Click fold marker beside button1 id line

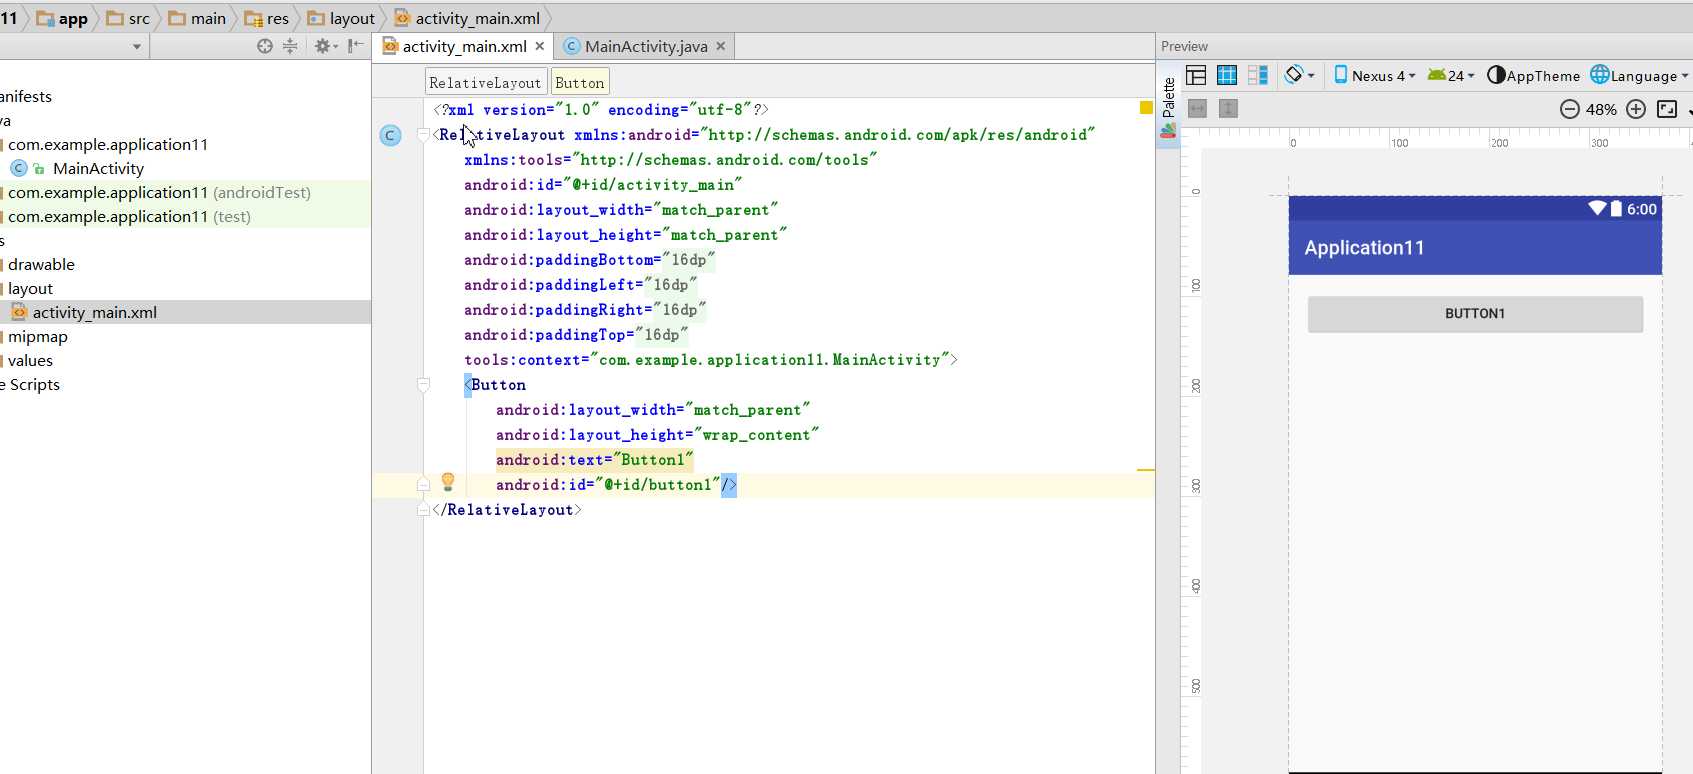click(x=423, y=485)
